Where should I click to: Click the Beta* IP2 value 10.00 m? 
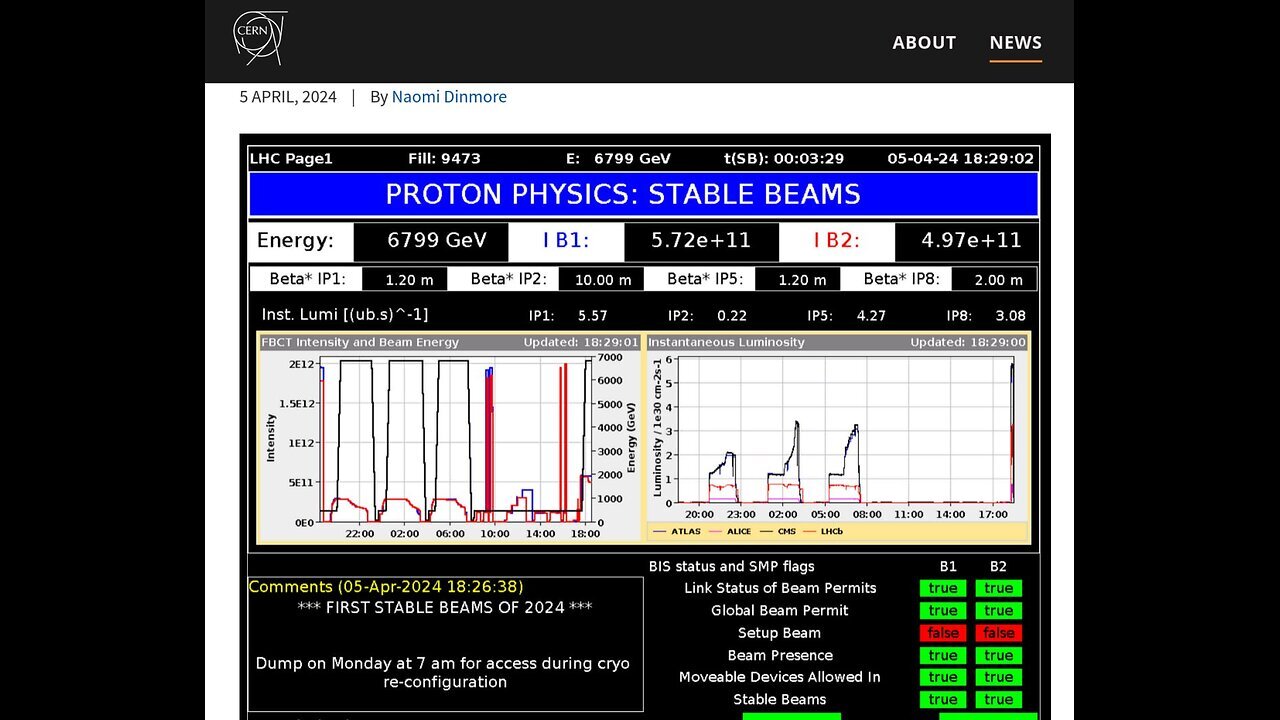coord(601,280)
